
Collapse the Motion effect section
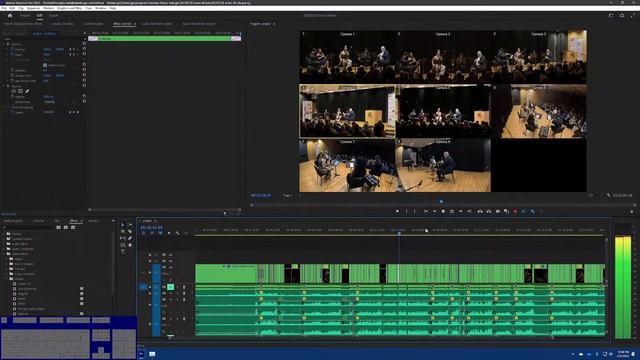[4, 44]
